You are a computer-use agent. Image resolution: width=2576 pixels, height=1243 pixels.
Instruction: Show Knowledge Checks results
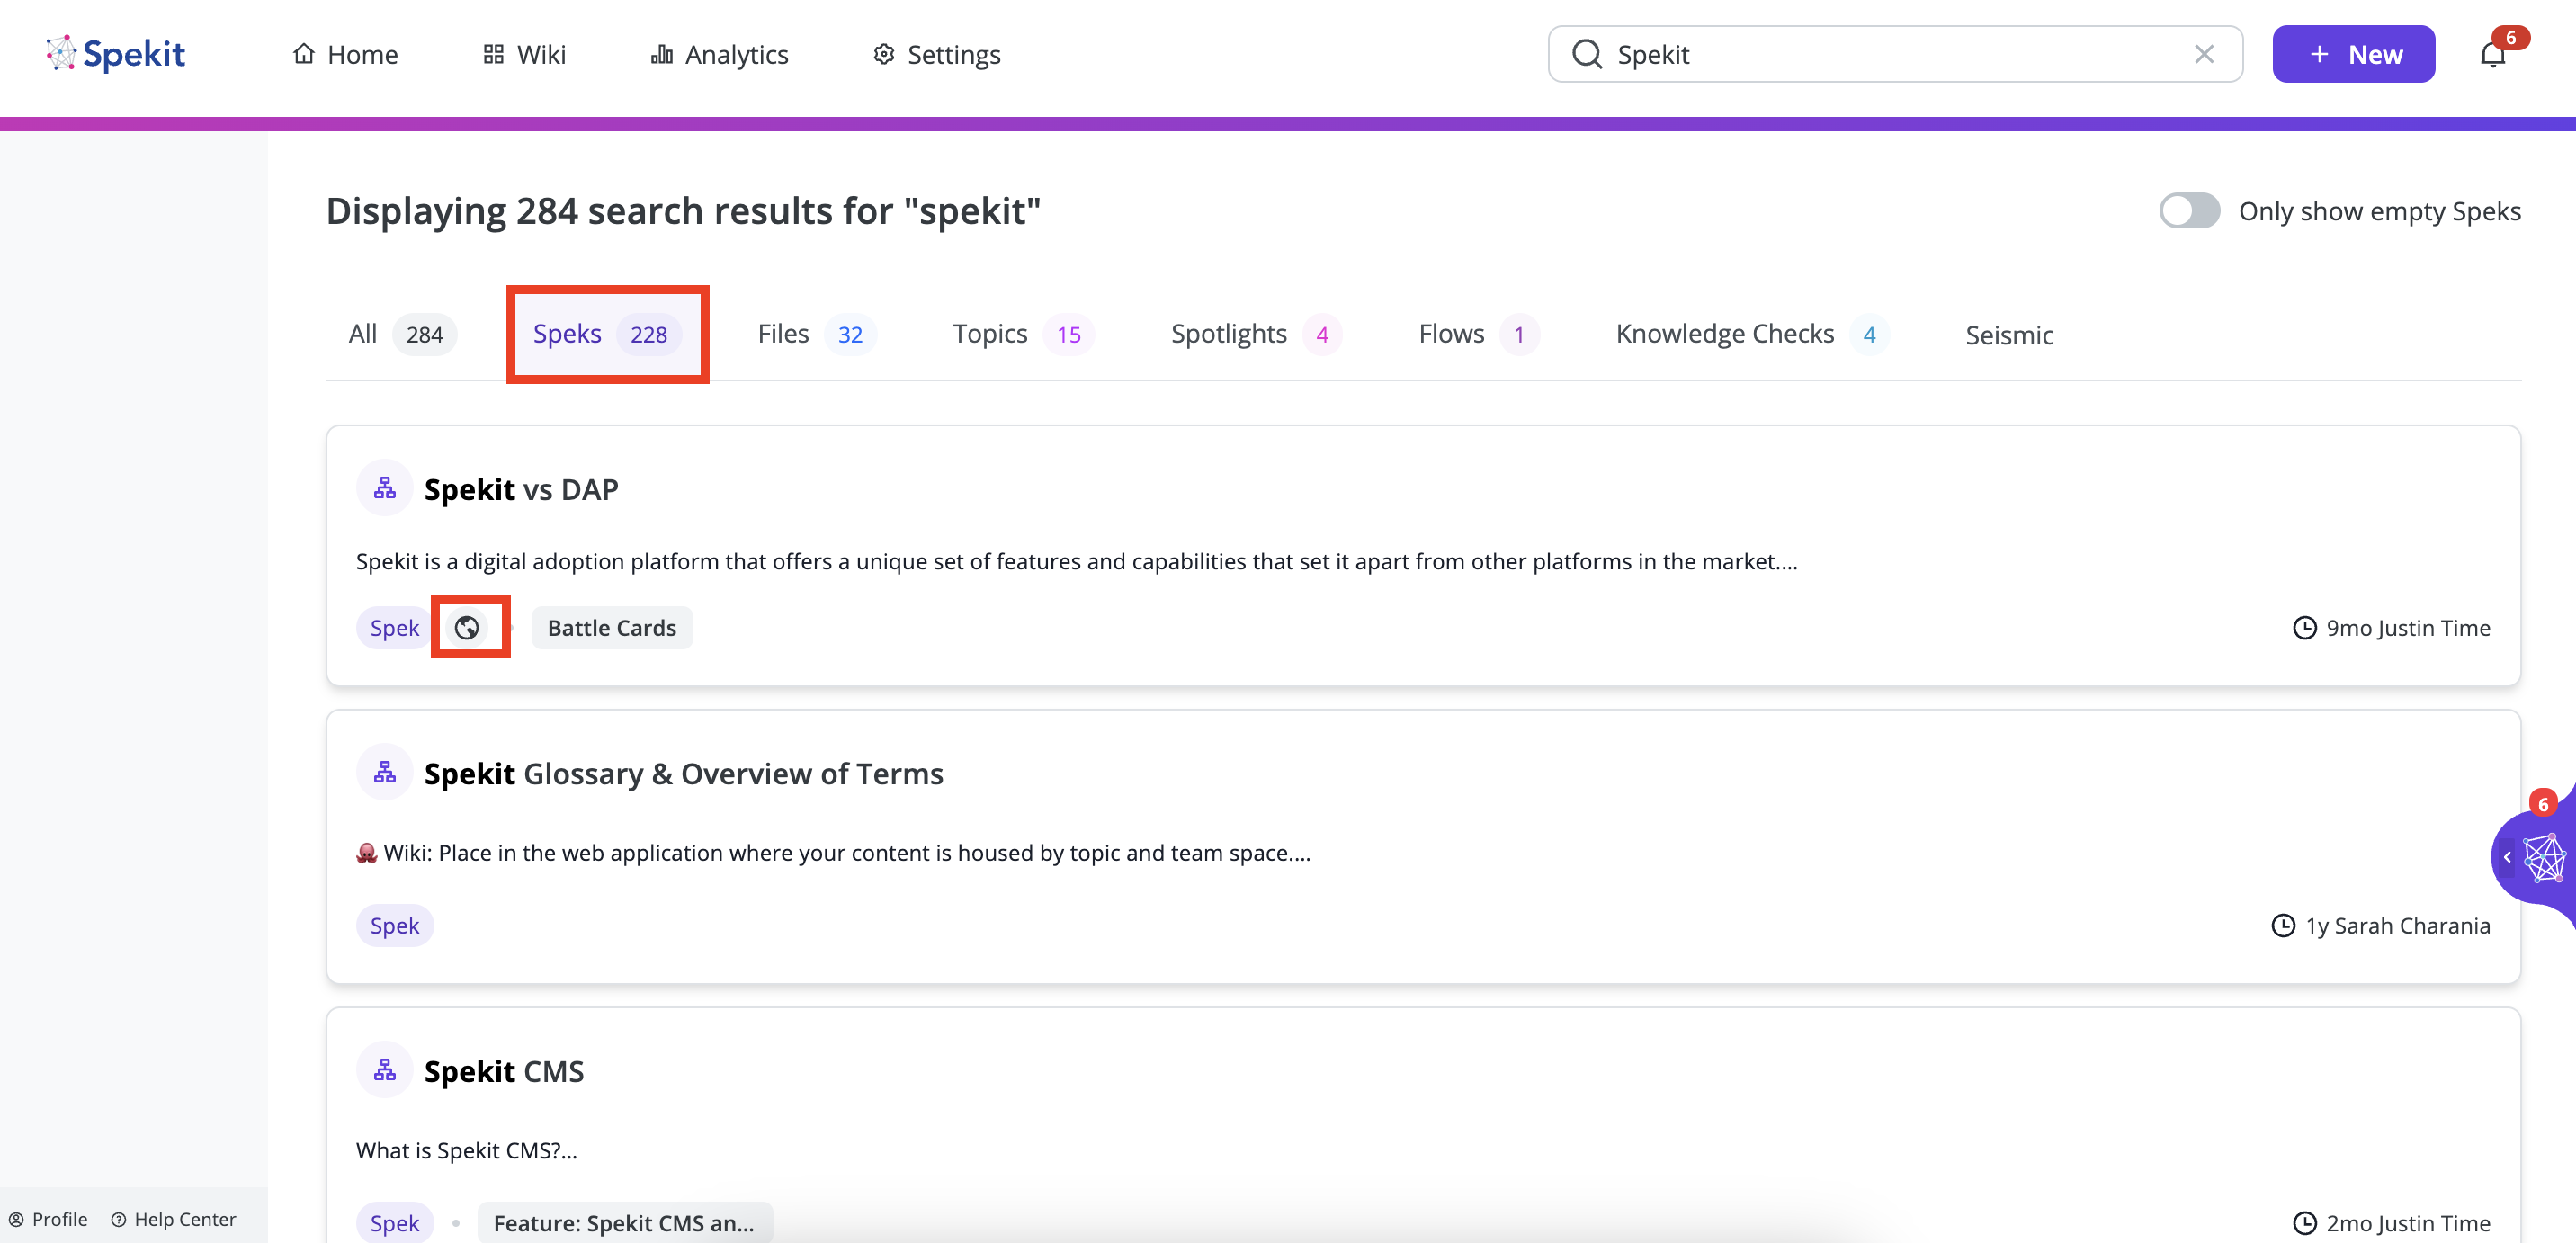coord(1752,334)
